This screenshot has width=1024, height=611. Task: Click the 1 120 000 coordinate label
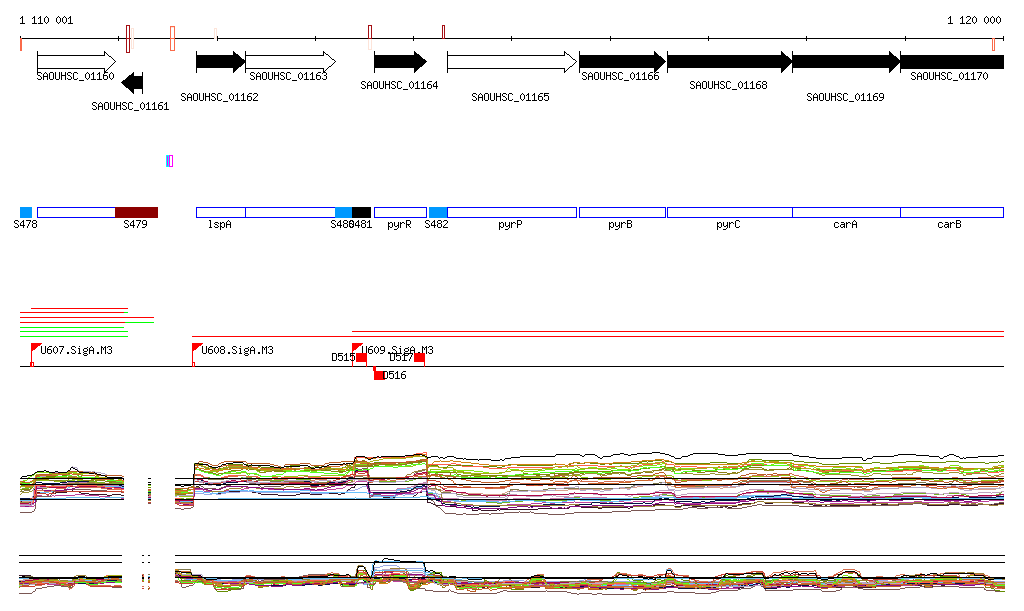coord(973,20)
